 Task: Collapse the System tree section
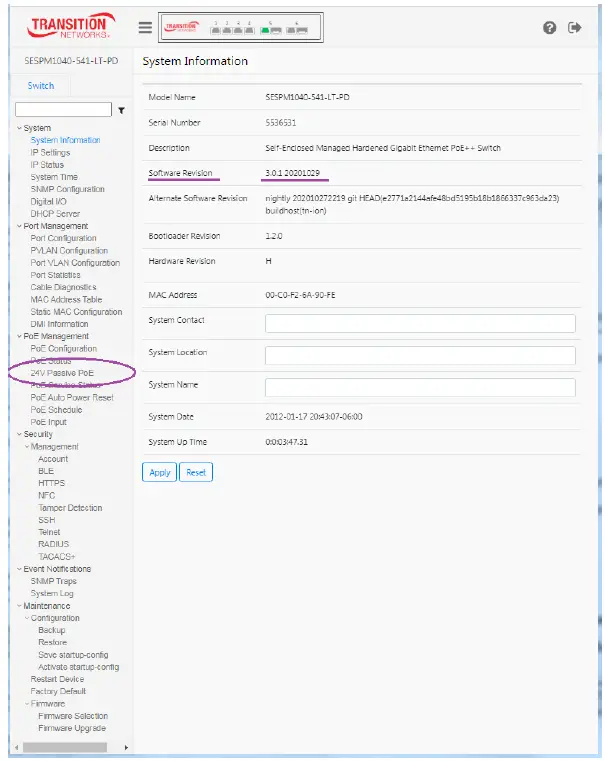pos(19,128)
